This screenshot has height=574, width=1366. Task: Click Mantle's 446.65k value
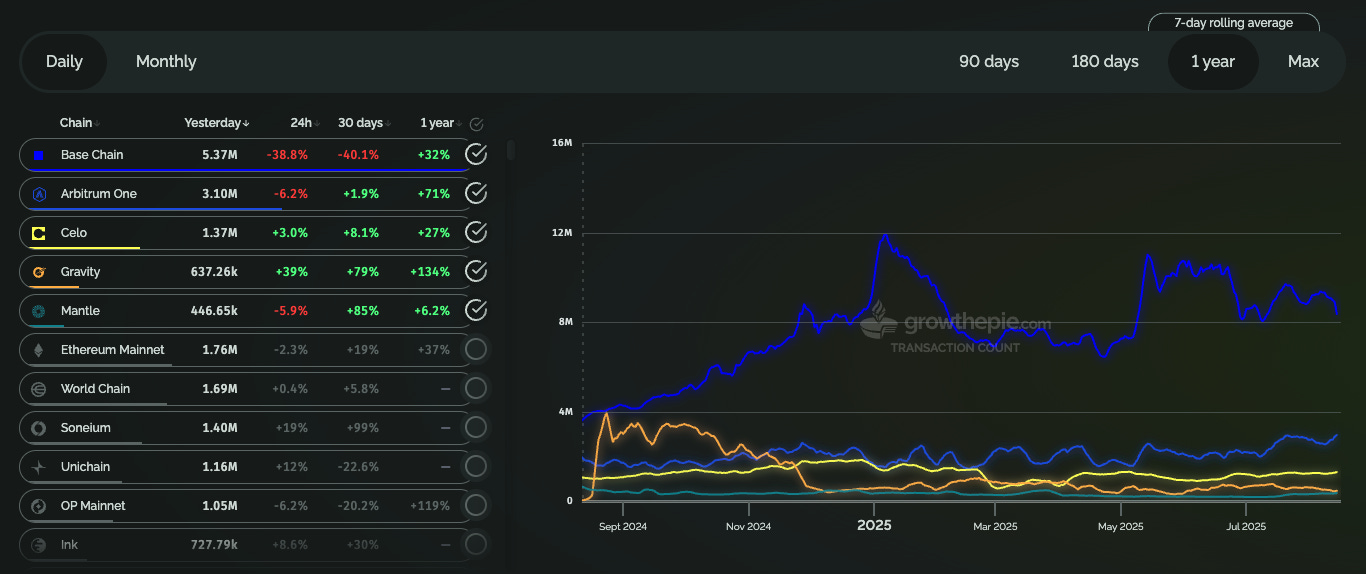pos(214,311)
